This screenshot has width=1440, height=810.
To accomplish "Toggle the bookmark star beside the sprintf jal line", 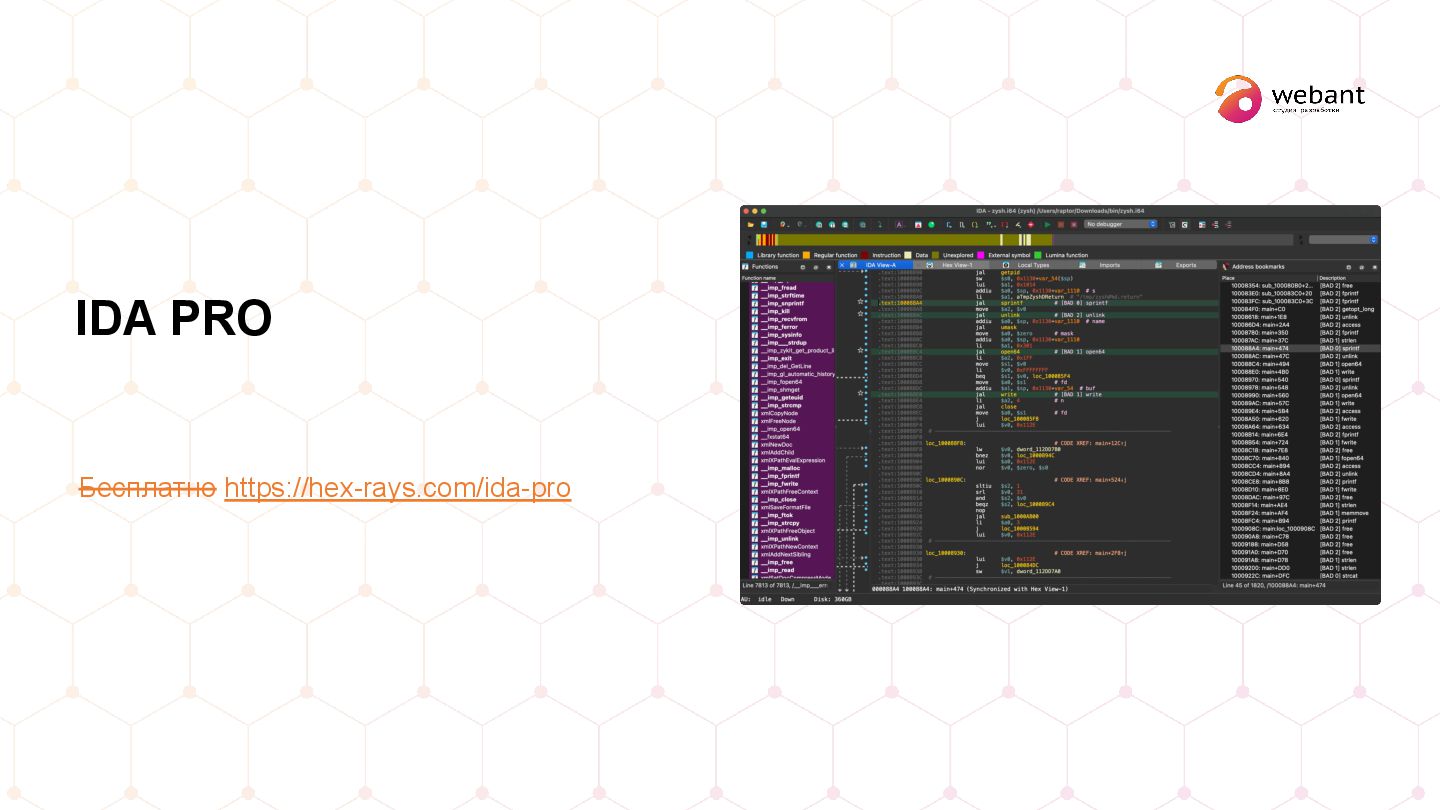I will click(x=860, y=300).
